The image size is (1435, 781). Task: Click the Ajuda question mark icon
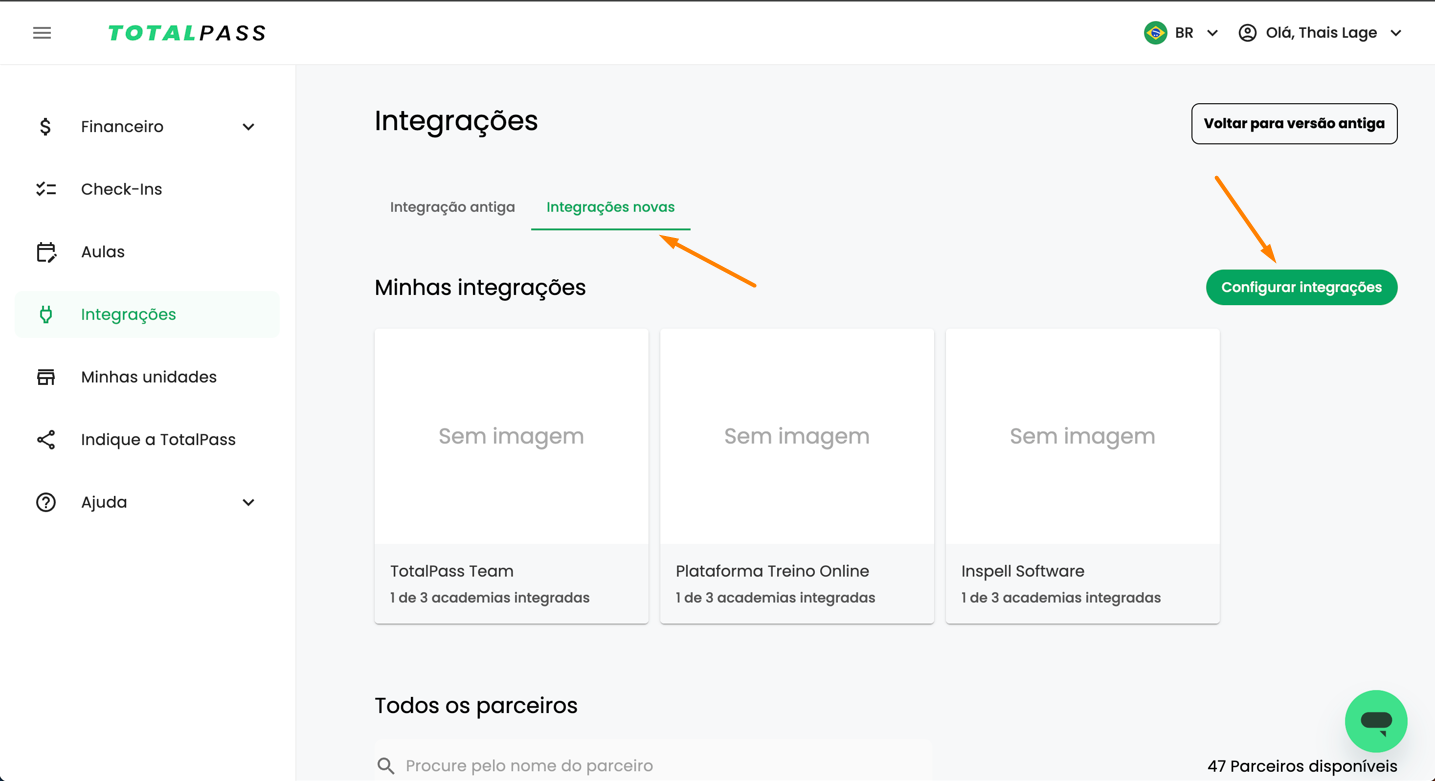(x=46, y=502)
